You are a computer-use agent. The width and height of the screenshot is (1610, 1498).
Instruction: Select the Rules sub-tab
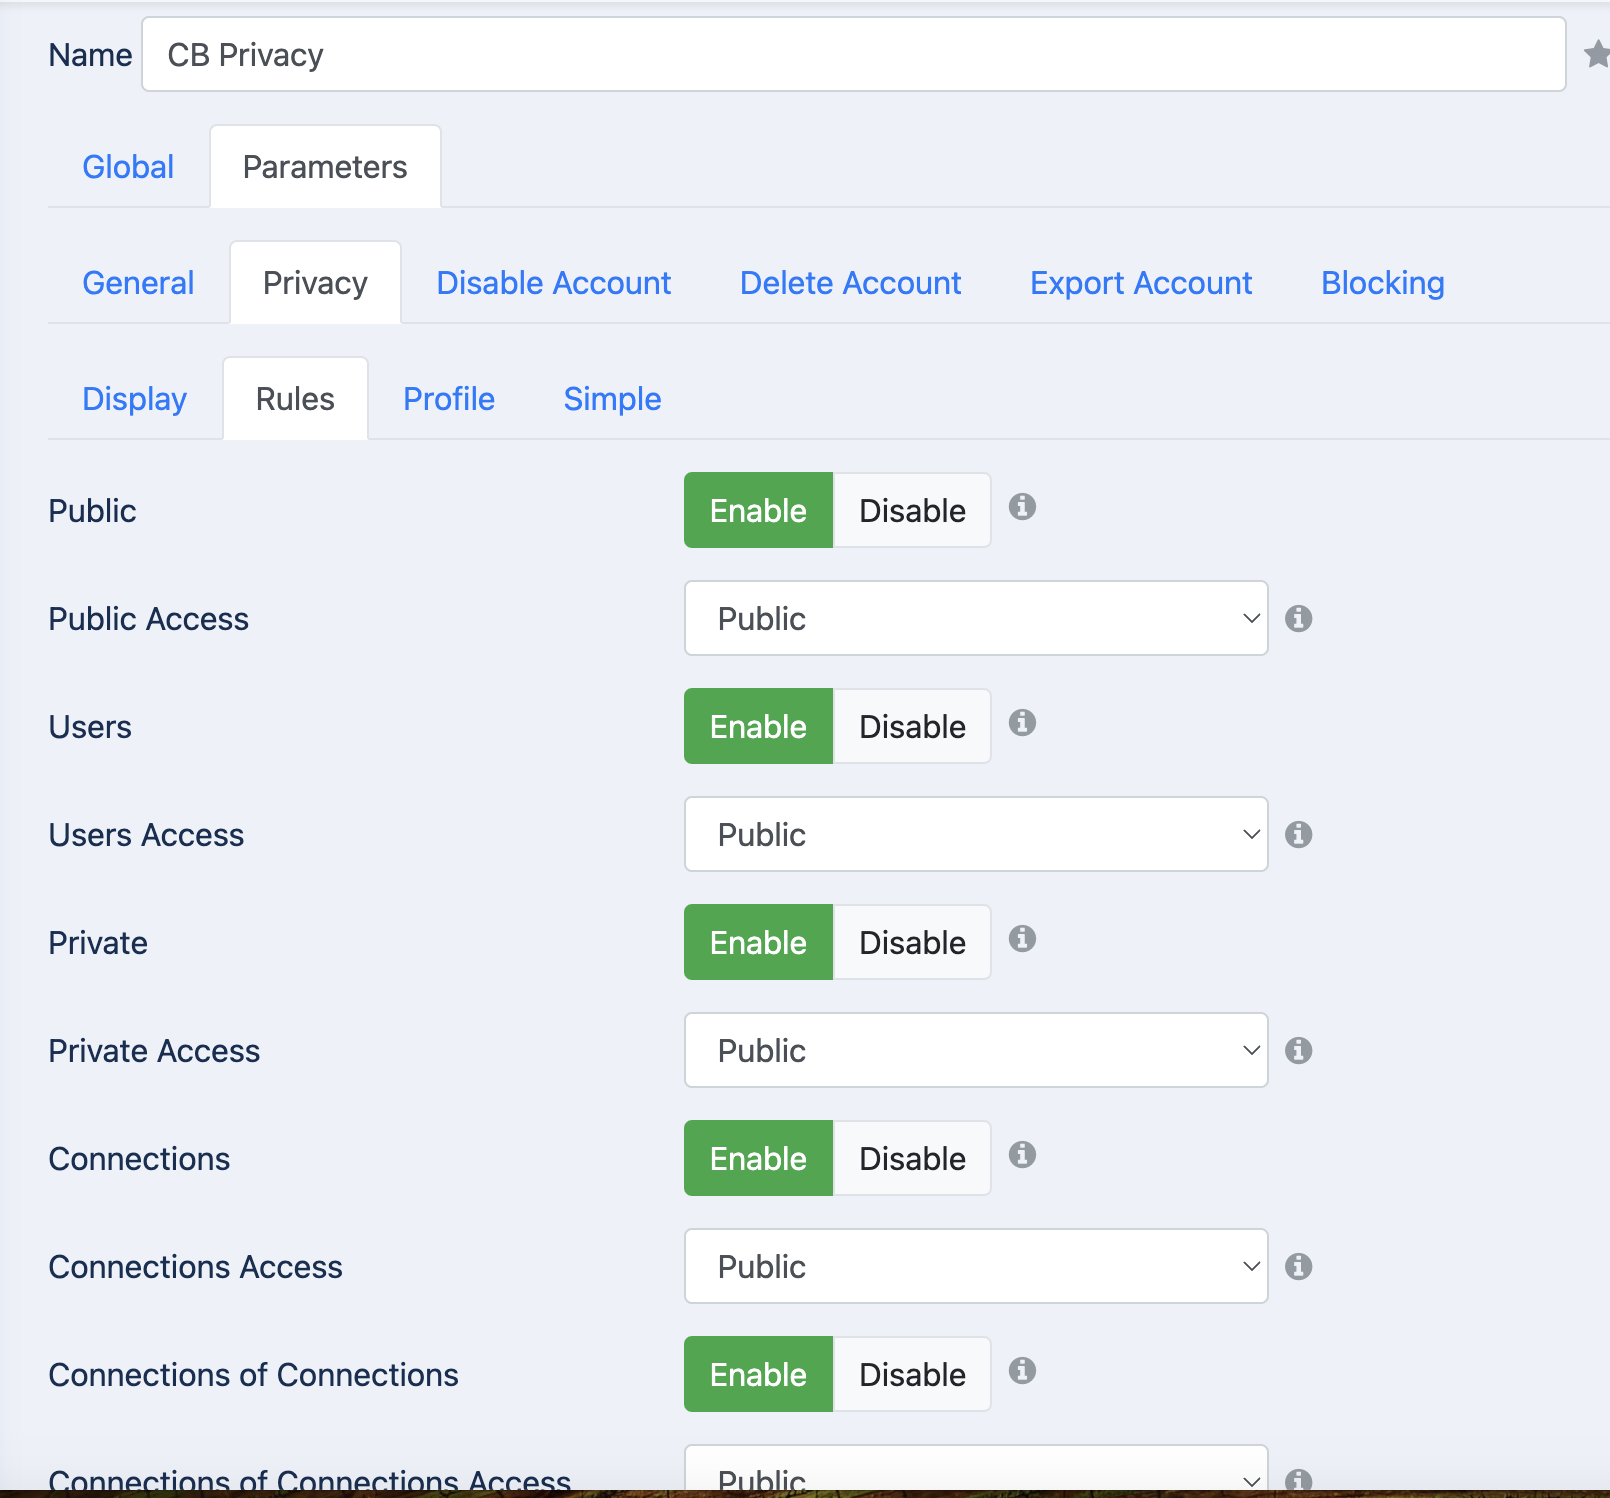(295, 399)
